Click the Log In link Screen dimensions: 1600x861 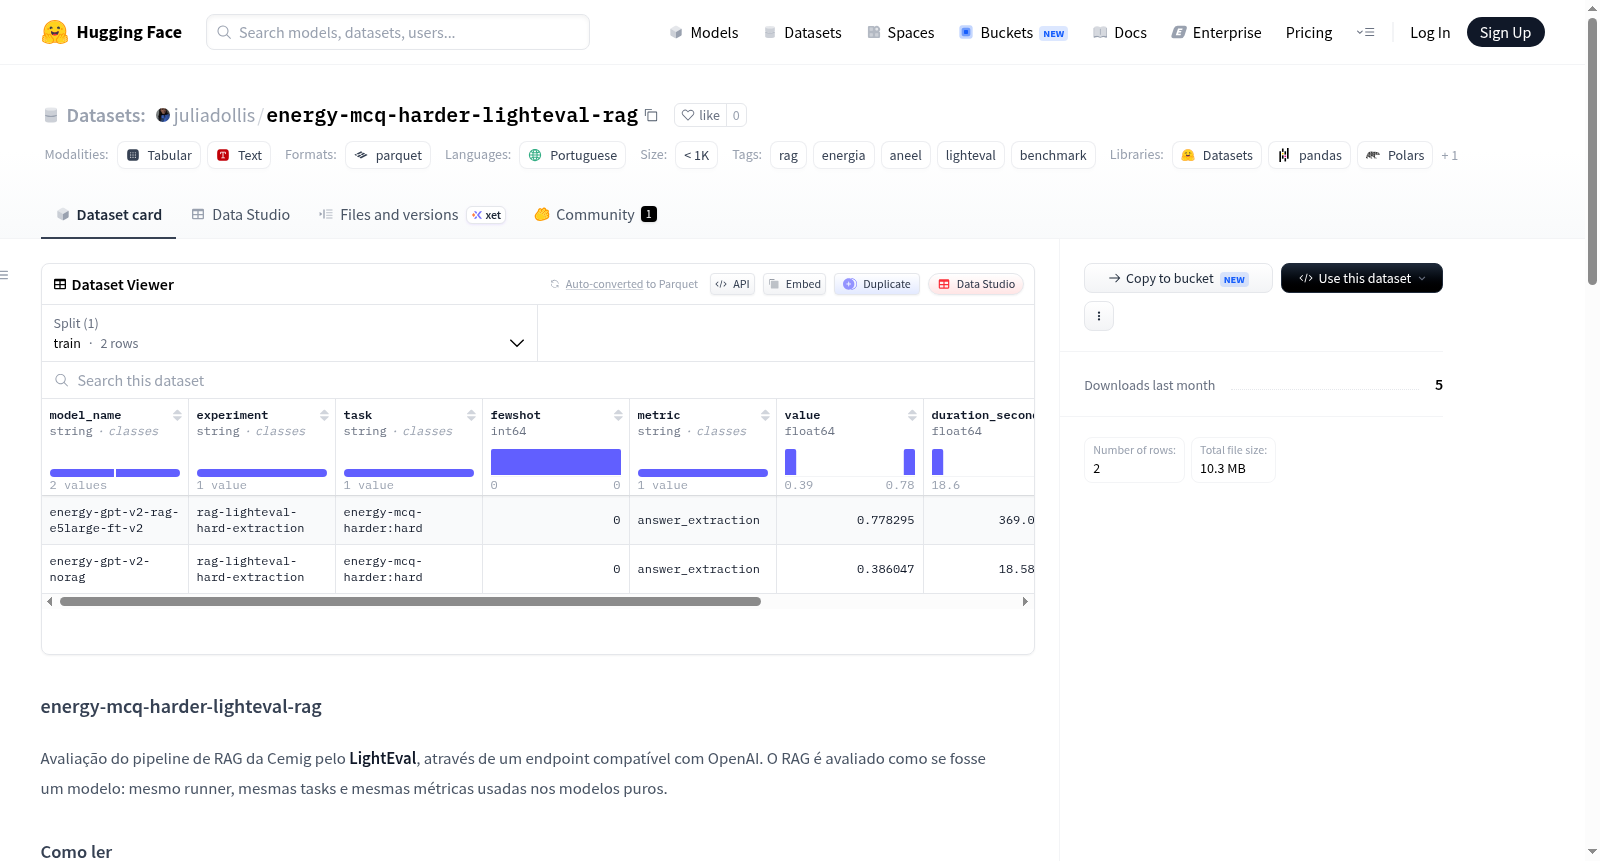point(1430,33)
